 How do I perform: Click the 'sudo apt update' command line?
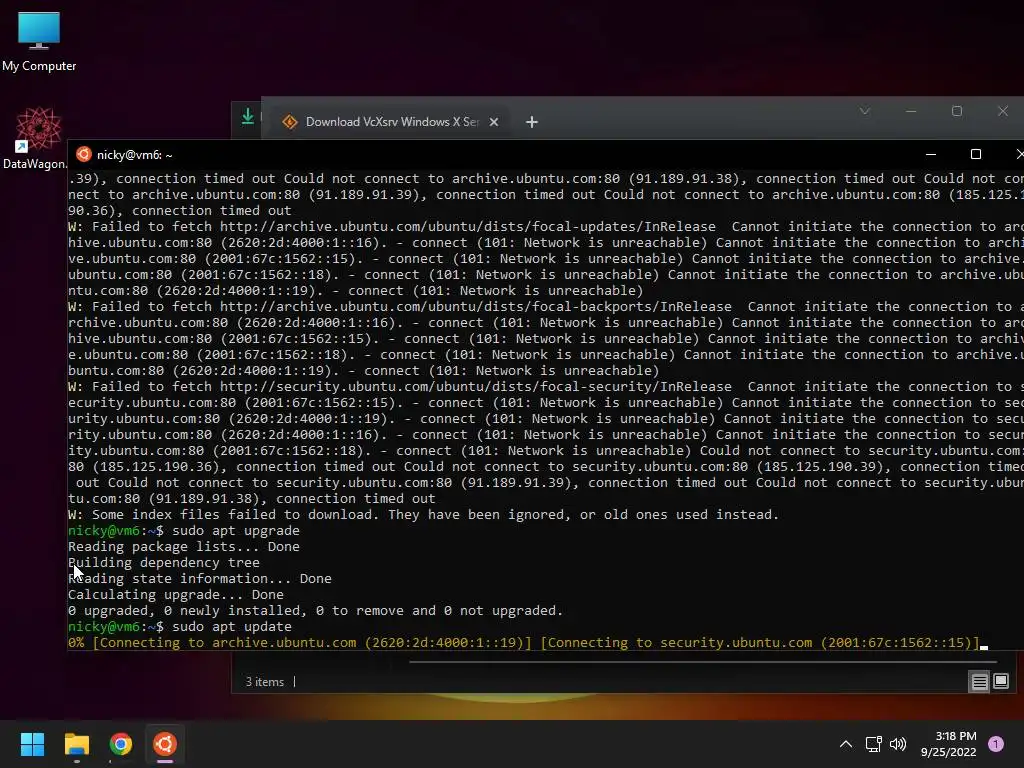tap(180, 626)
